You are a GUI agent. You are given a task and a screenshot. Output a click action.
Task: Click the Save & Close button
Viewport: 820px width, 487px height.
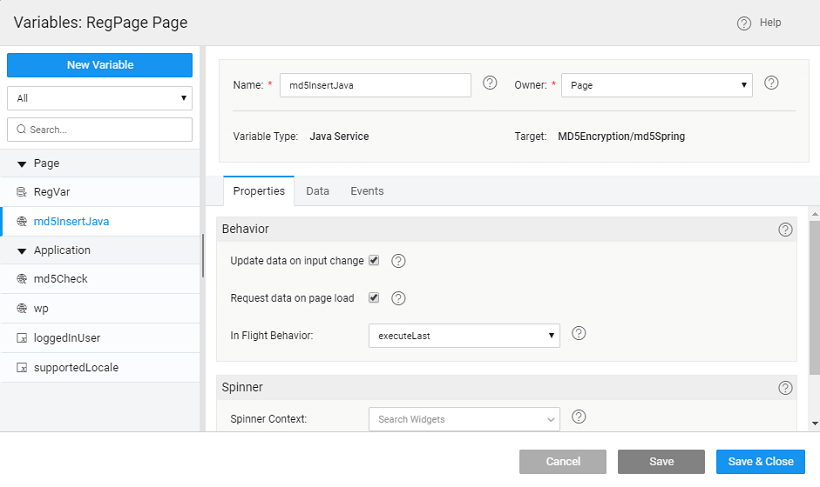coord(760,461)
